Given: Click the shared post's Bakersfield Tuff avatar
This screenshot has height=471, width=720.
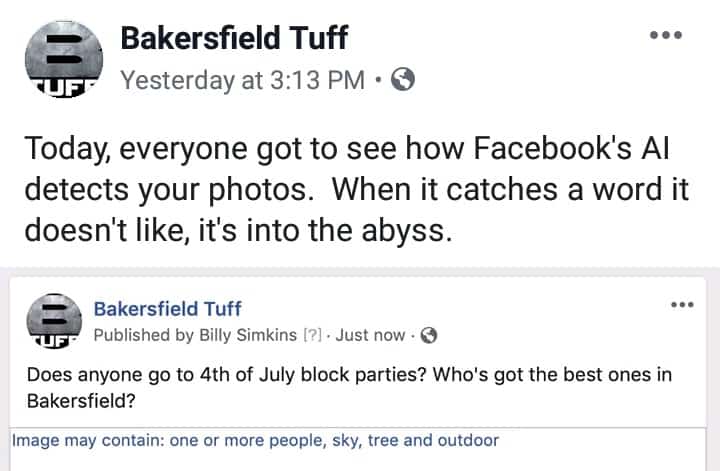Looking at the screenshot, I should 54,321.
